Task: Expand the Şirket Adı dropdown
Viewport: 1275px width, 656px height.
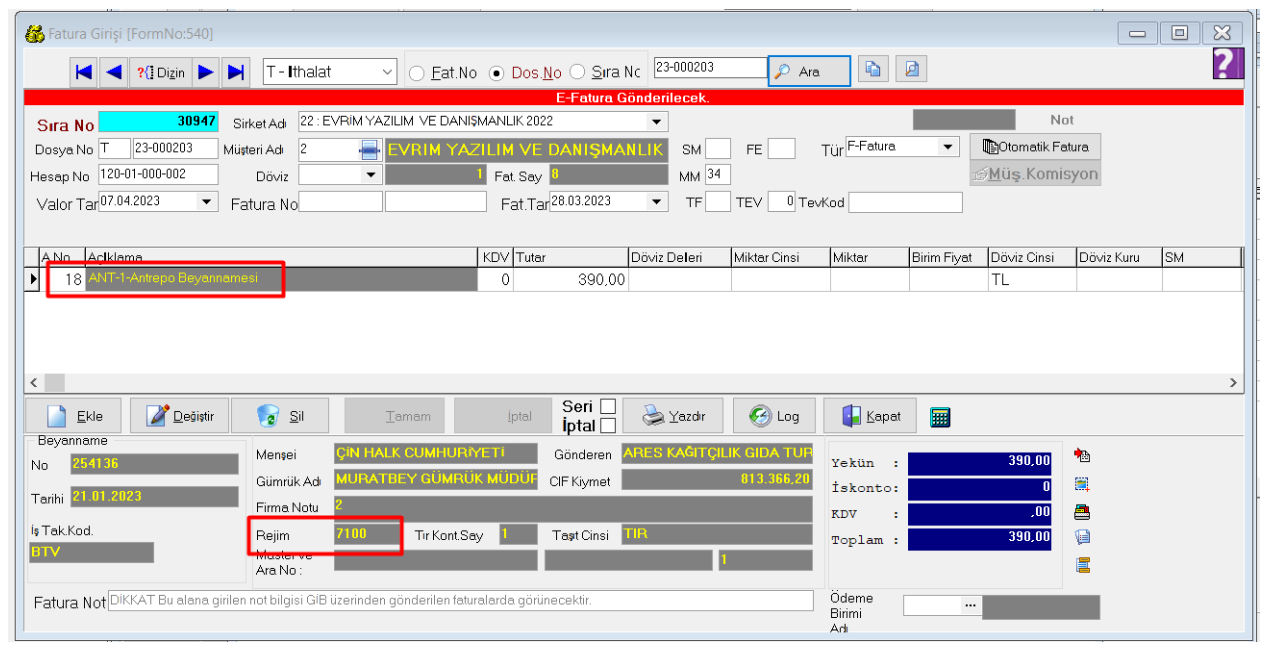Action: tap(656, 122)
